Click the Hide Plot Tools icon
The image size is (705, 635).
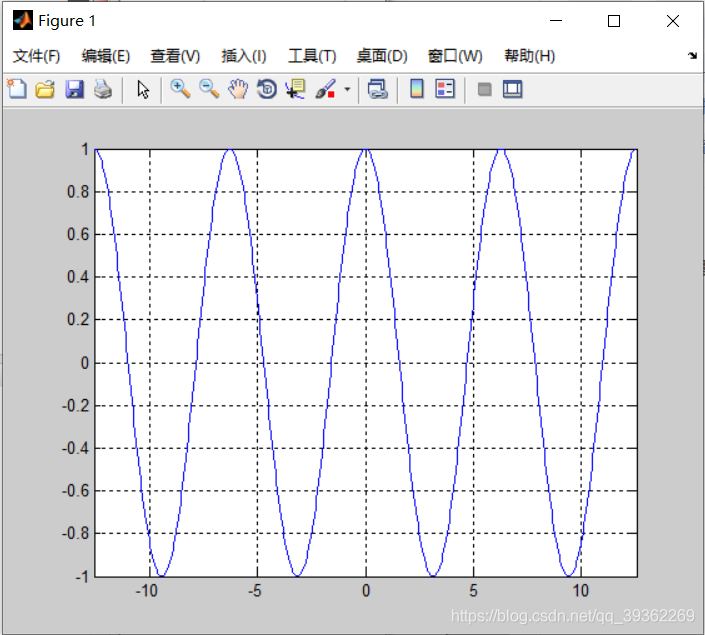(x=484, y=89)
